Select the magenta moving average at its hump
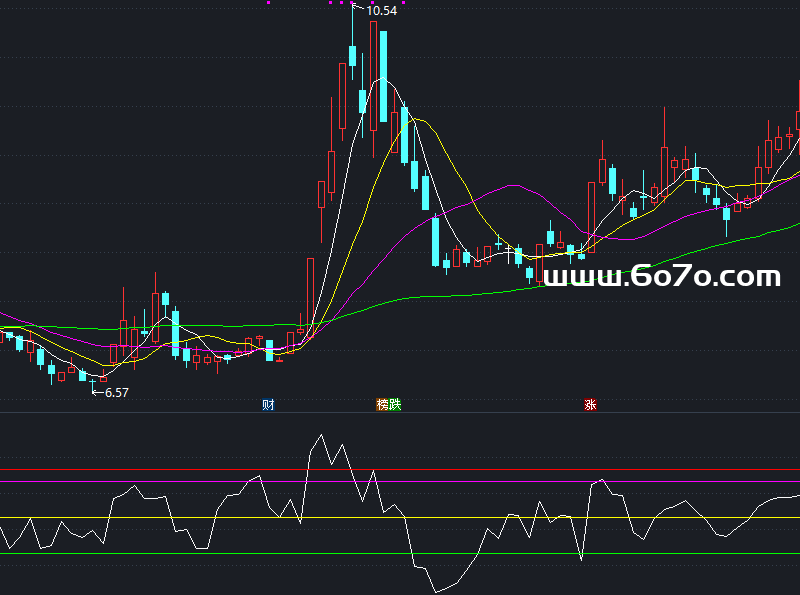Screen dimensions: 800x595 coord(512,187)
